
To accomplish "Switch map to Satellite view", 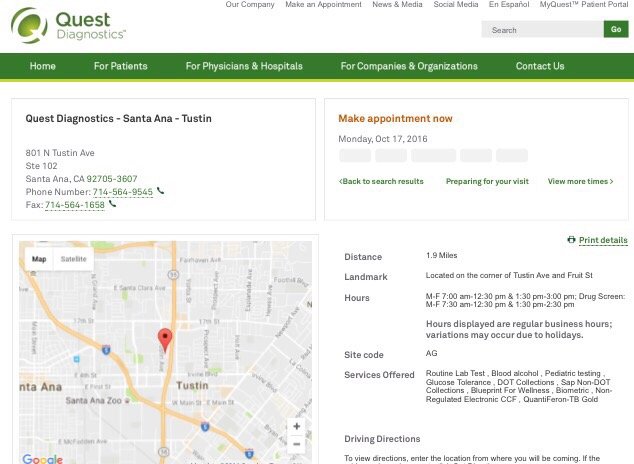I will [74, 259].
